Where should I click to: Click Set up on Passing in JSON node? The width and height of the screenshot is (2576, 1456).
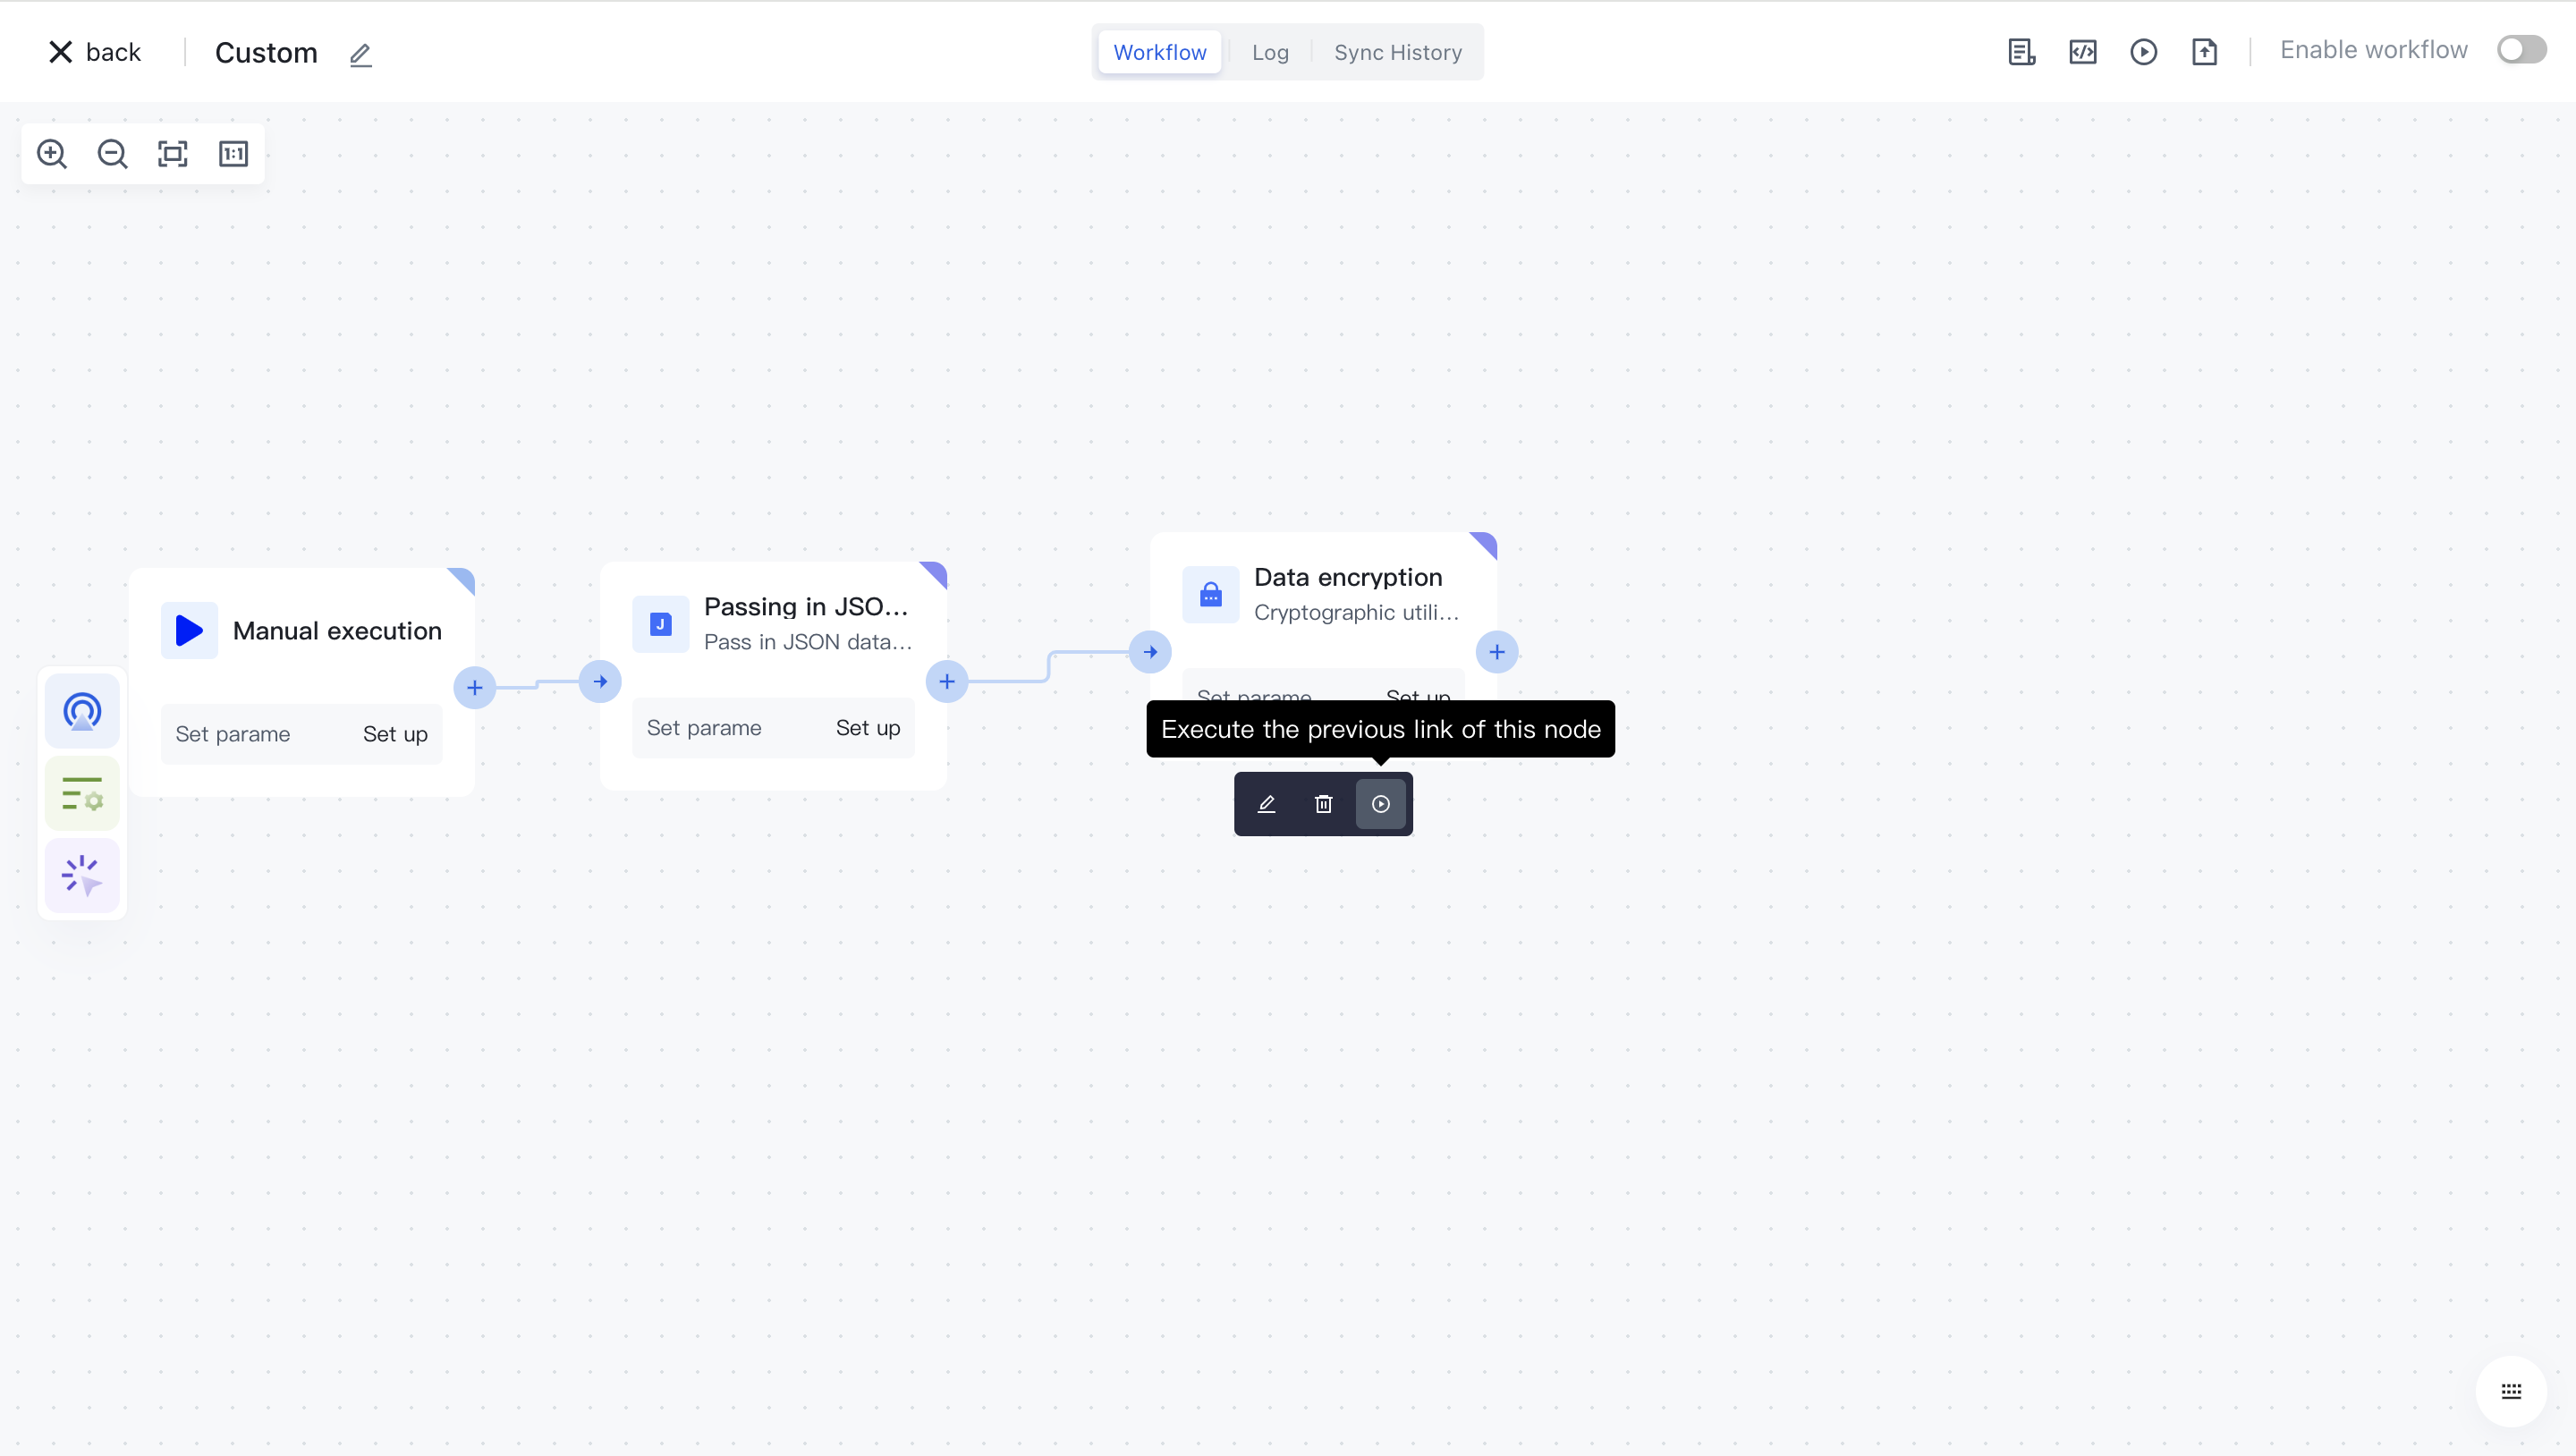click(x=867, y=728)
